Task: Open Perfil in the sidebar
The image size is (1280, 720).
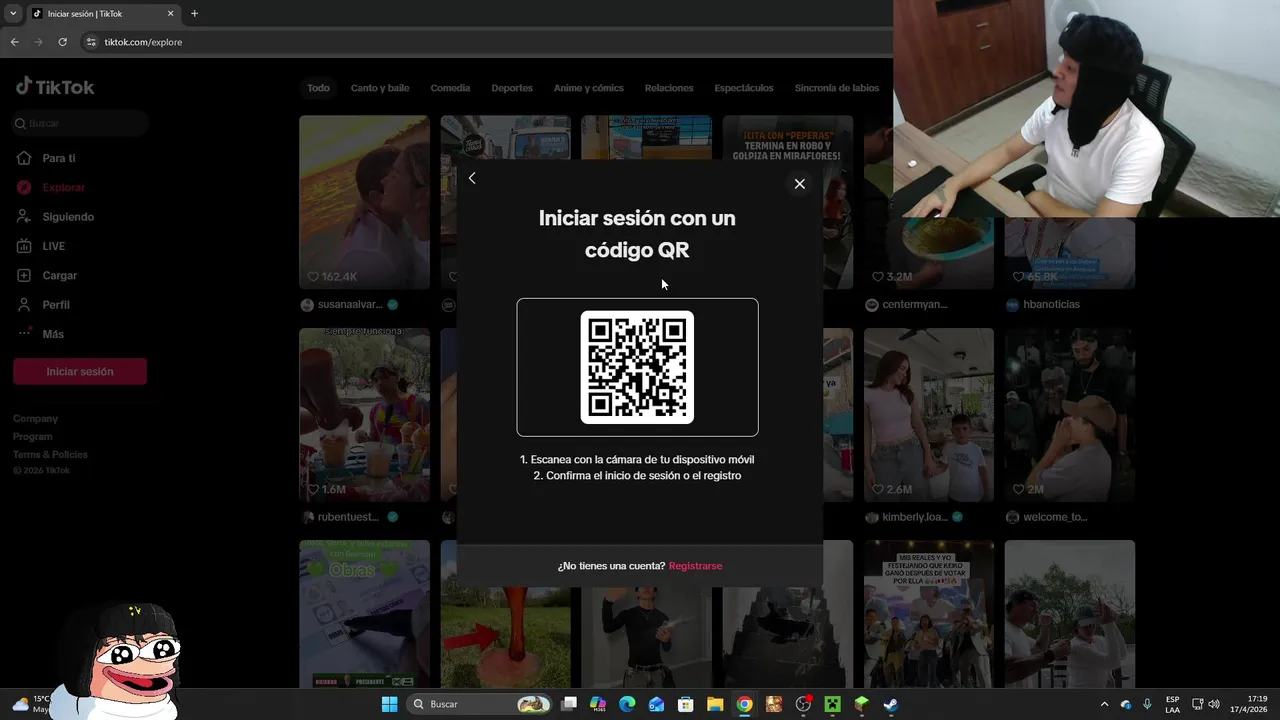Action: pos(55,305)
